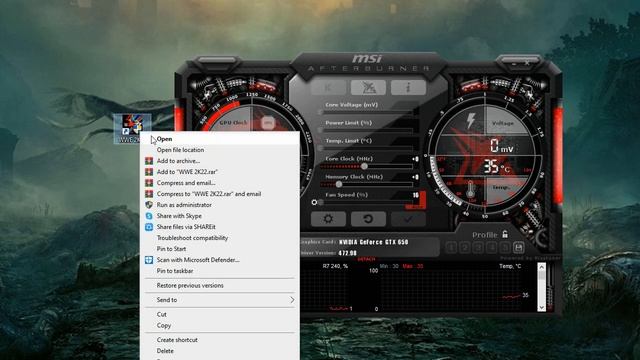Select Pin to taskbar
Viewport: 640px width, 360px height.
(220, 271)
